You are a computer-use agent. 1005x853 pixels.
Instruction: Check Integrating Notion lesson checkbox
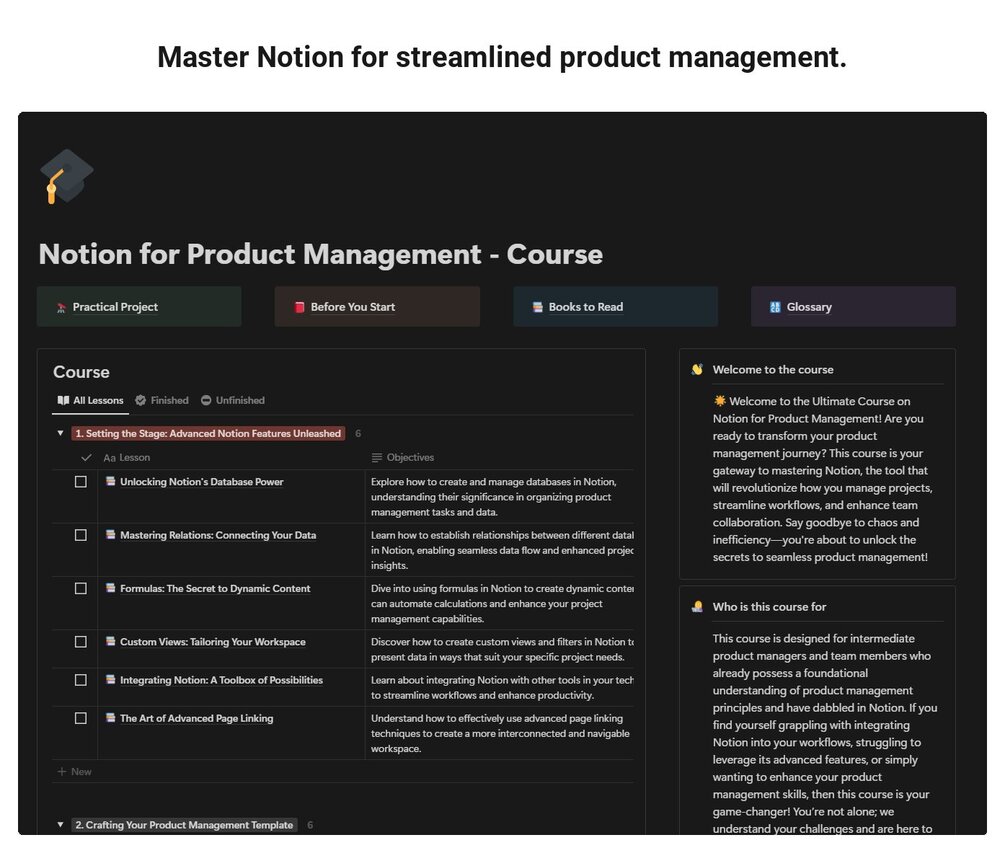coord(81,680)
